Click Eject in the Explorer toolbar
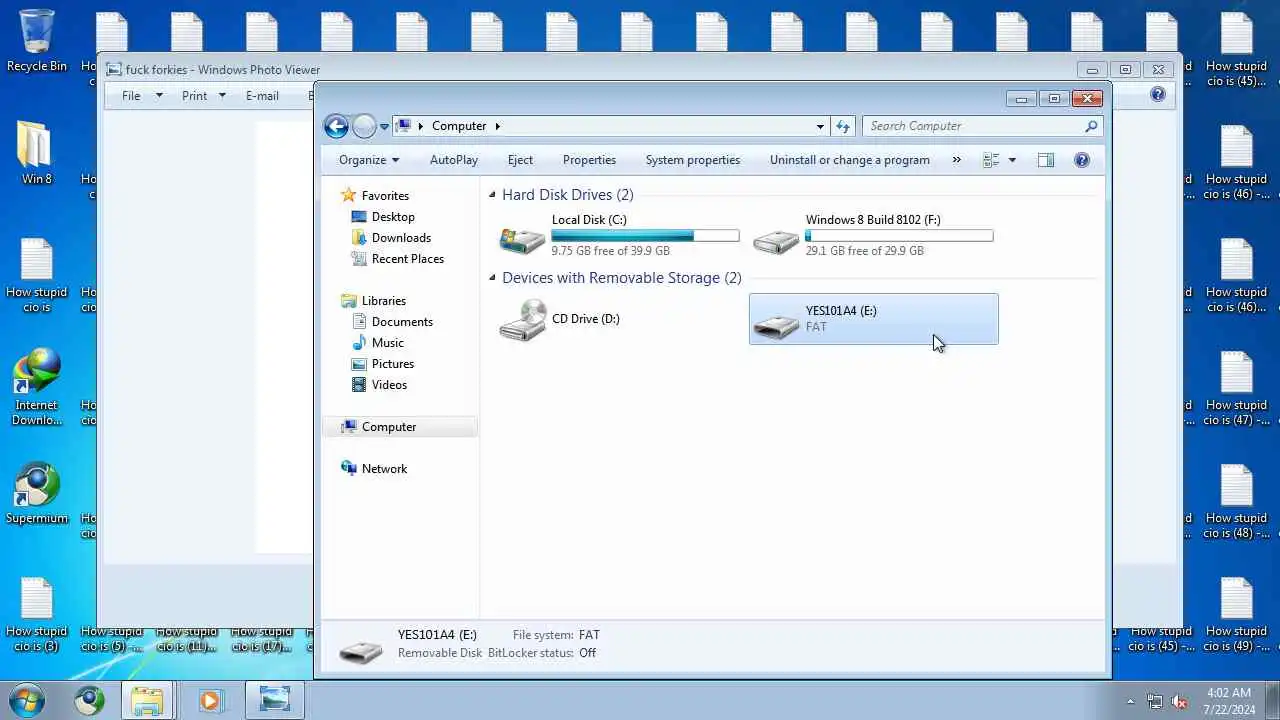This screenshot has height=720, width=1280. 520,160
